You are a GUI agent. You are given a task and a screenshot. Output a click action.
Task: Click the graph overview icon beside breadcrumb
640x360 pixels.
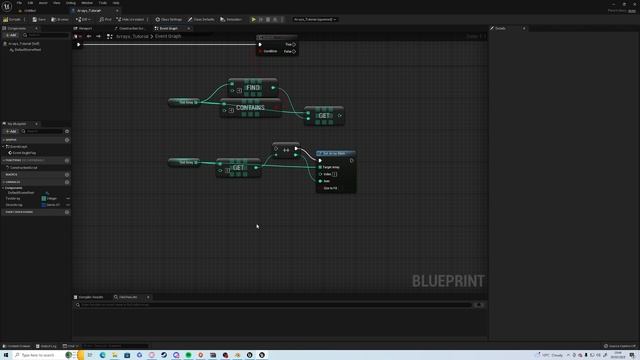[x=109, y=36]
